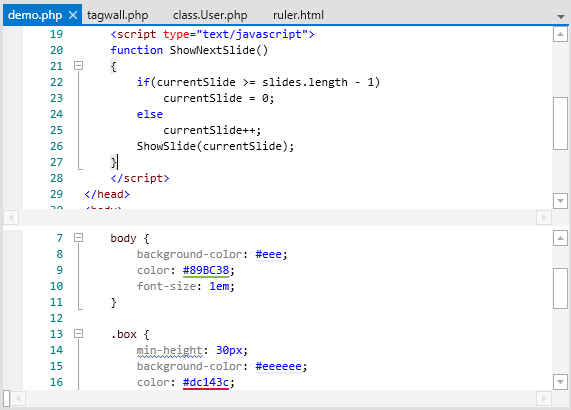Collapse the .box rule fold at line 13
This screenshot has width=571, height=410.
click(x=78, y=334)
